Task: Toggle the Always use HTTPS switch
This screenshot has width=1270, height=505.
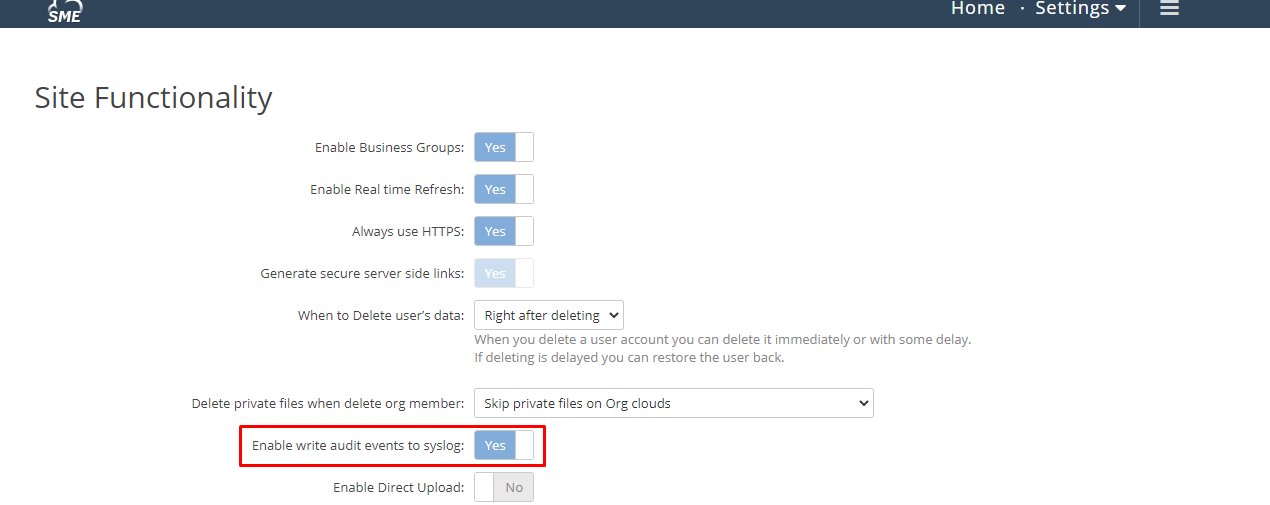Action: pos(504,231)
